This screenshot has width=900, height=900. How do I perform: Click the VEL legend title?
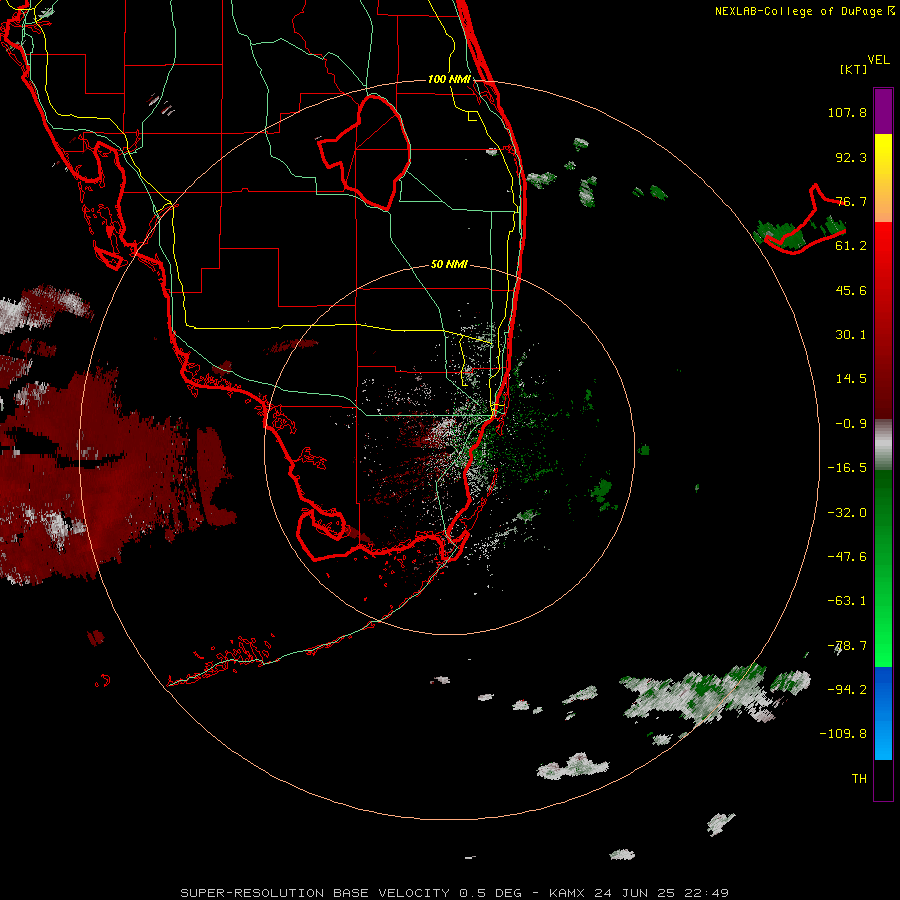click(878, 60)
